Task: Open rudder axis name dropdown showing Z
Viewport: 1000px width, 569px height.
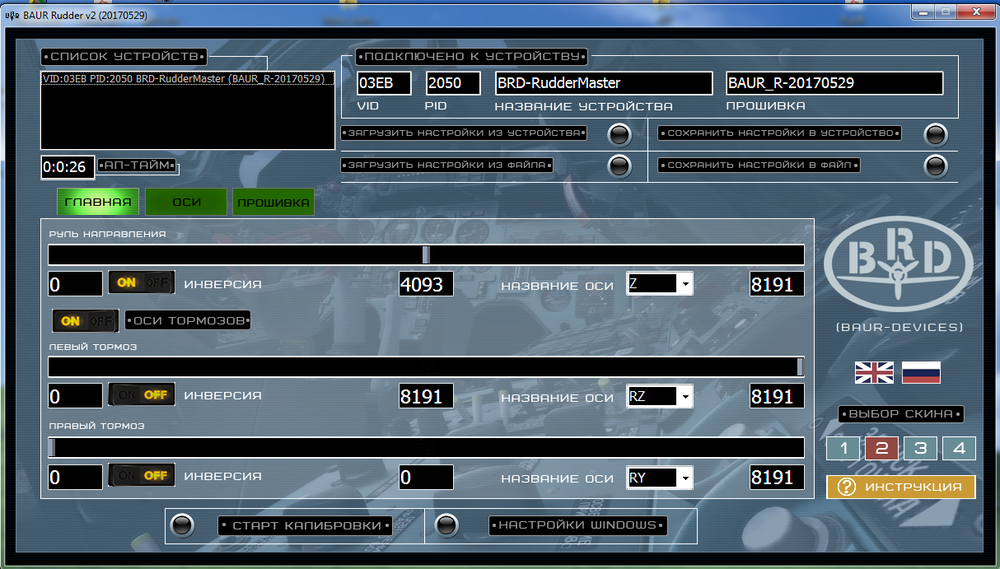Action: click(659, 284)
